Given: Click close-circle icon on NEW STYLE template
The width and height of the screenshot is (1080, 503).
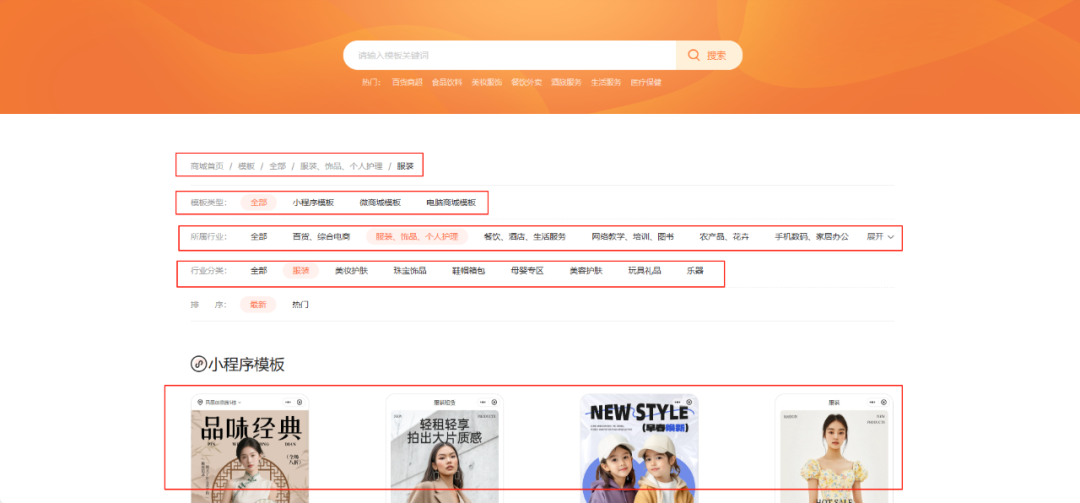Looking at the screenshot, I should [689, 402].
